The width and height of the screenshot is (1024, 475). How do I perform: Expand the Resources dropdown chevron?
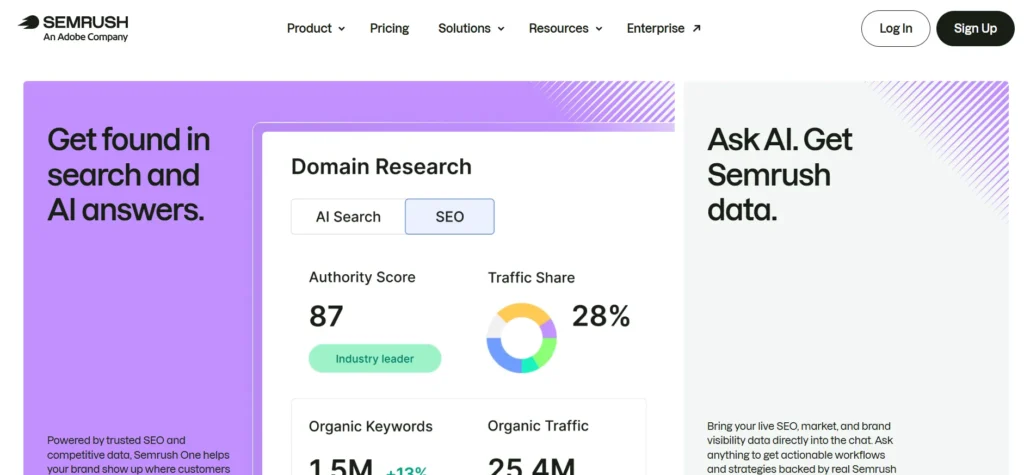click(x=599, y=29)
